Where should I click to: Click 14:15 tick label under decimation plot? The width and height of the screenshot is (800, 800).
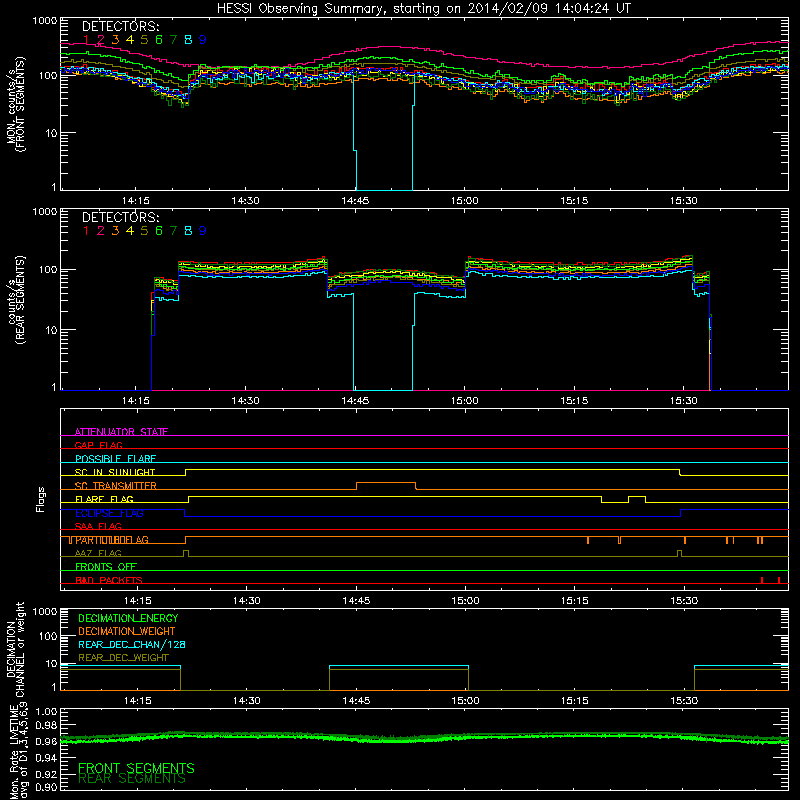point(137,701)
